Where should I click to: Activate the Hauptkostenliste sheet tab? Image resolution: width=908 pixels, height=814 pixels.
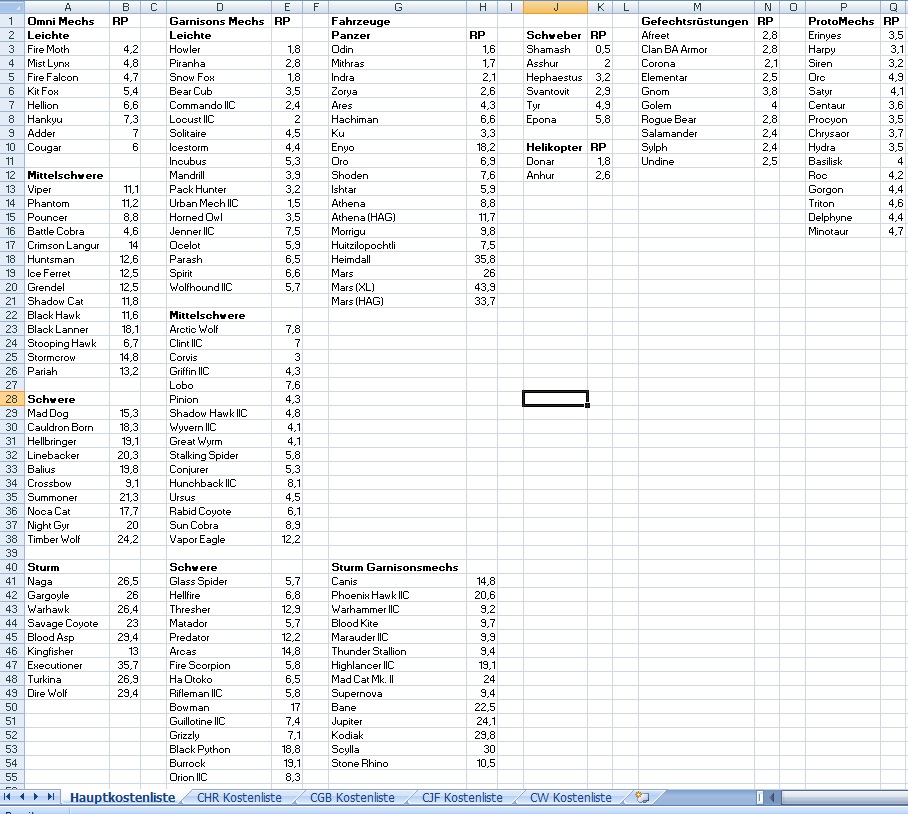[122, 797]
